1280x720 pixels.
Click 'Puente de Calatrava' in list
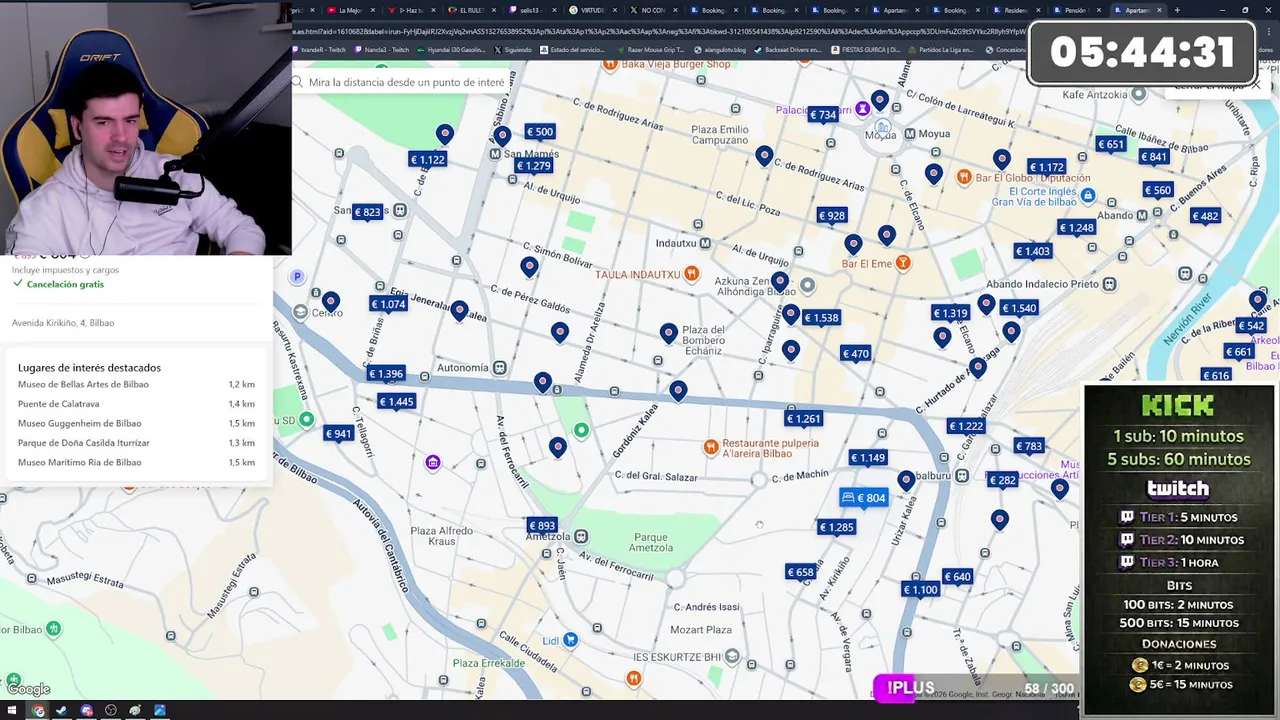pyautogui.click(x=58, y=404)
